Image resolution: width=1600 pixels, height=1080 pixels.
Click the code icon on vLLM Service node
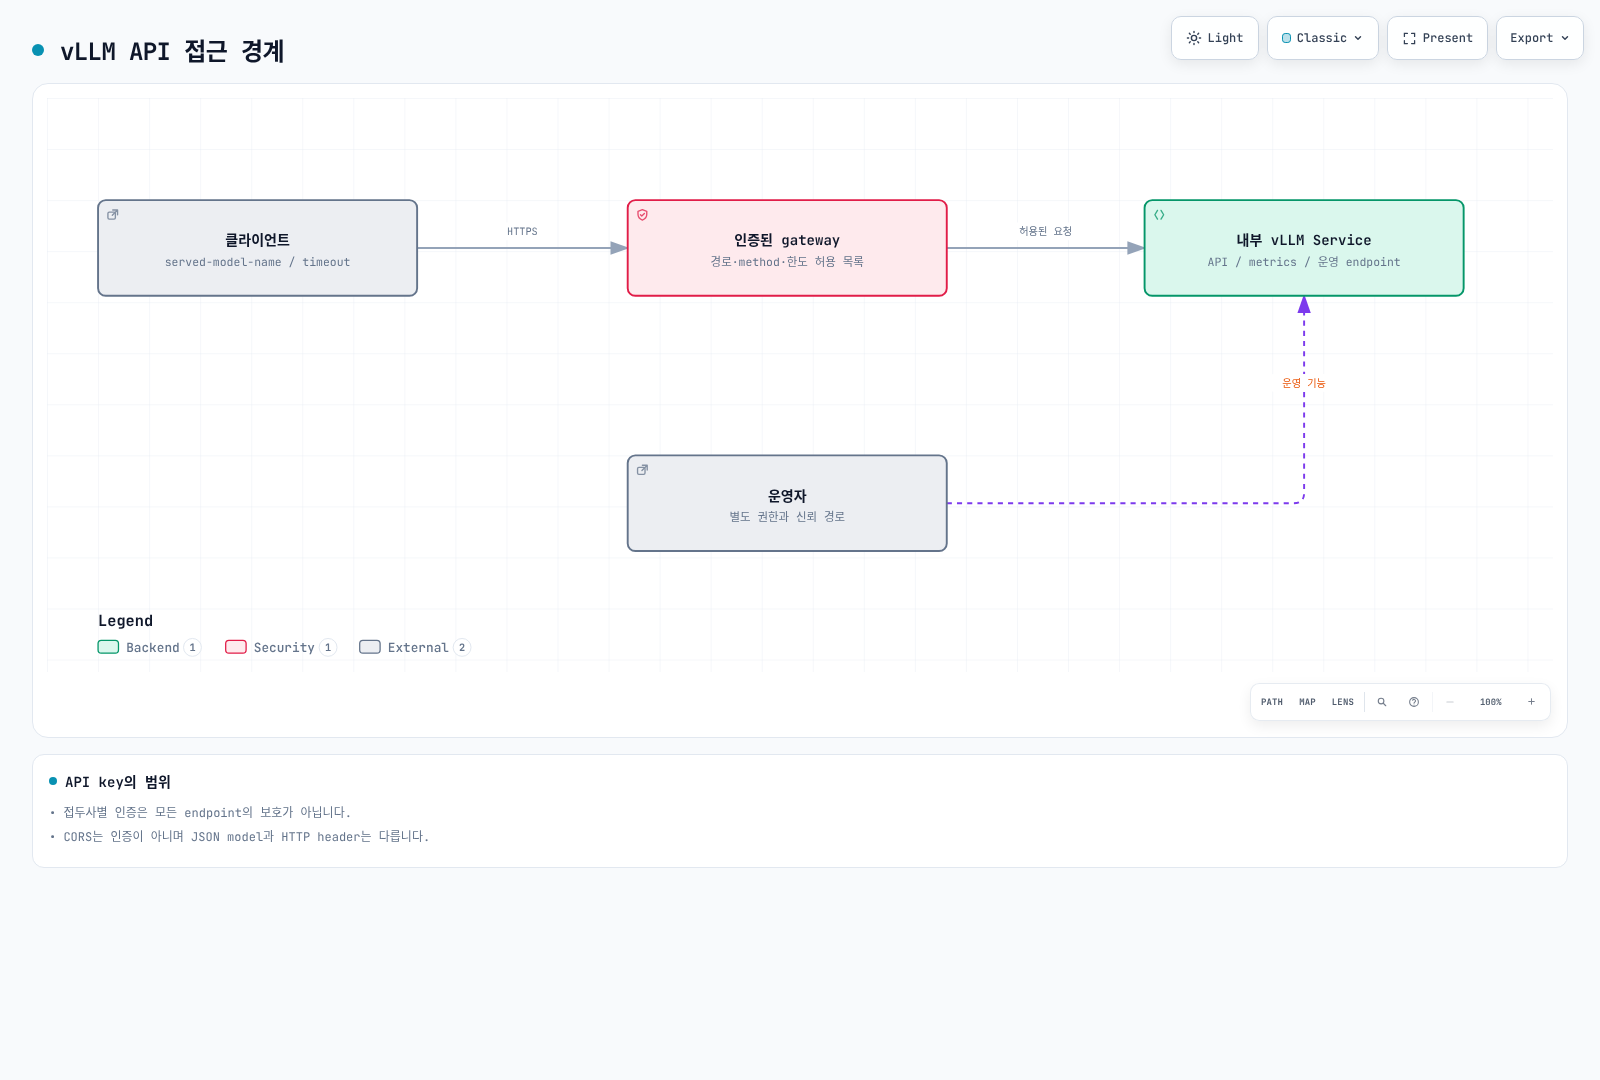(1160, 214)
